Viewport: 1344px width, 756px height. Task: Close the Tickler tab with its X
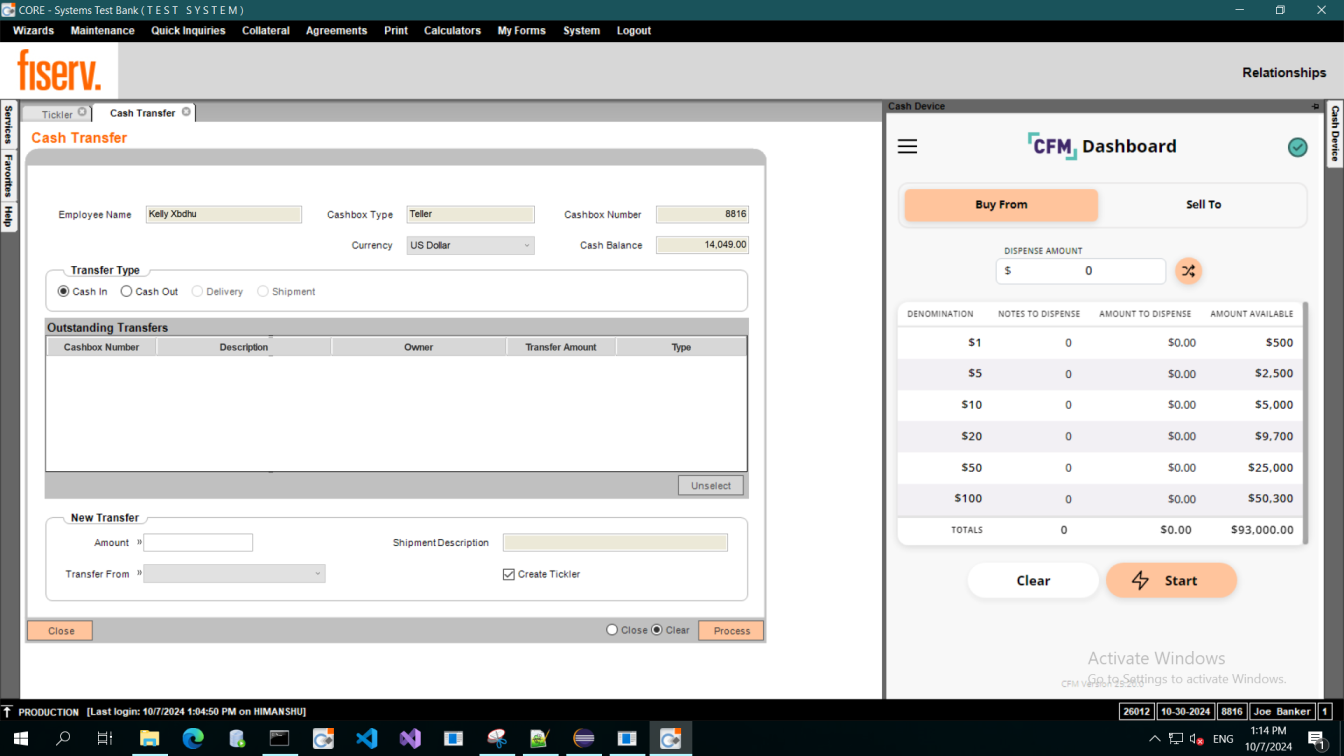point(82,112)
